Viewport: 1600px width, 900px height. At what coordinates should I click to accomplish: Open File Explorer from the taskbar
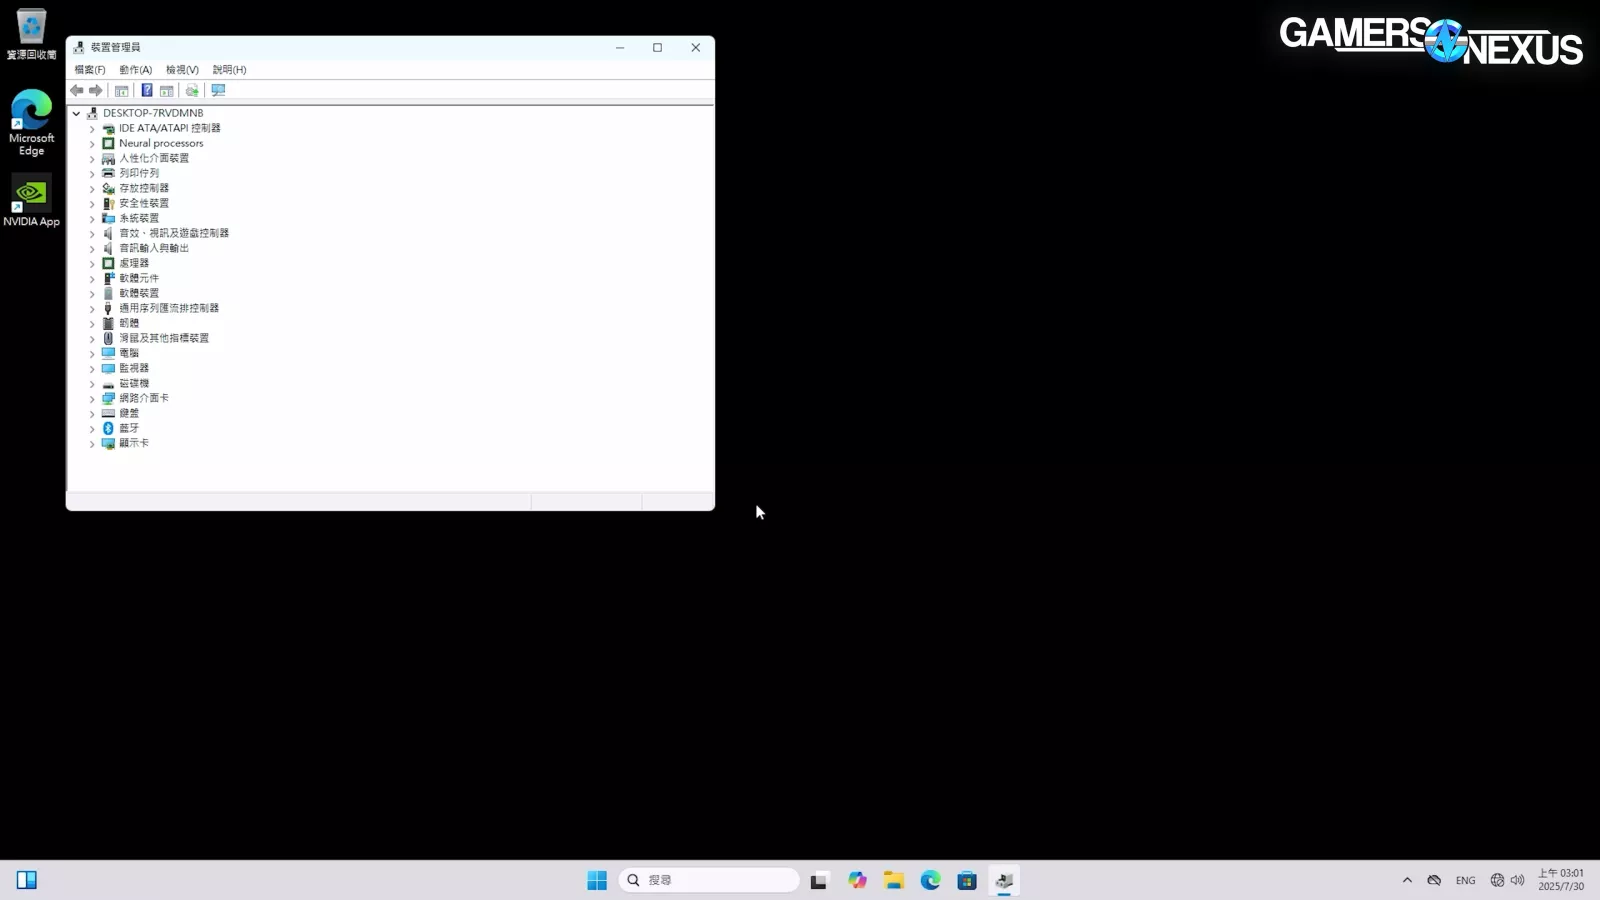(x=893, y=880)
